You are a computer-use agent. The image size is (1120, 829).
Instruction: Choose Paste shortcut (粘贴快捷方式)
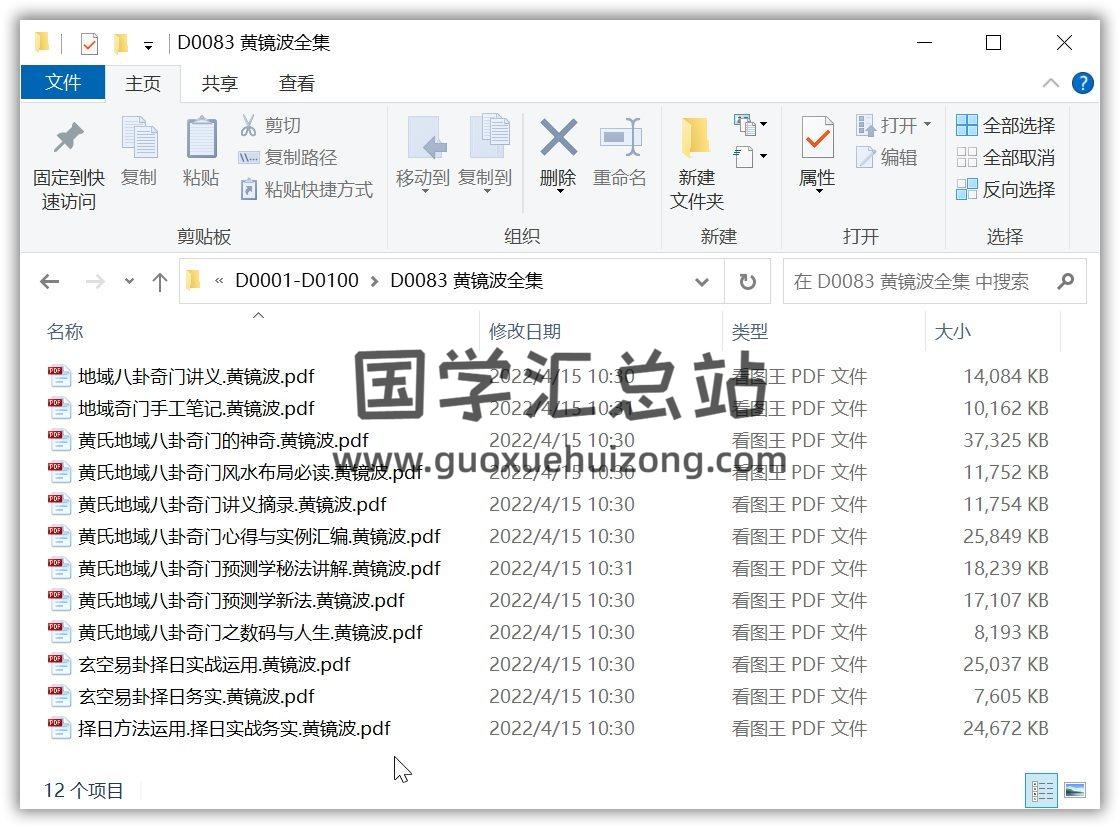coord(306,189)
